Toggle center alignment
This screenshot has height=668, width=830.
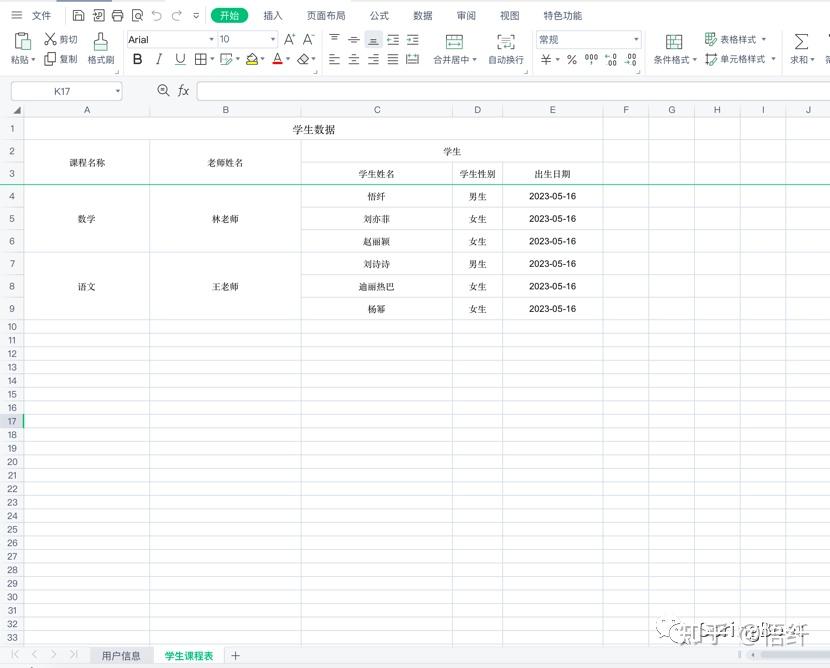(x=354, y=59)
